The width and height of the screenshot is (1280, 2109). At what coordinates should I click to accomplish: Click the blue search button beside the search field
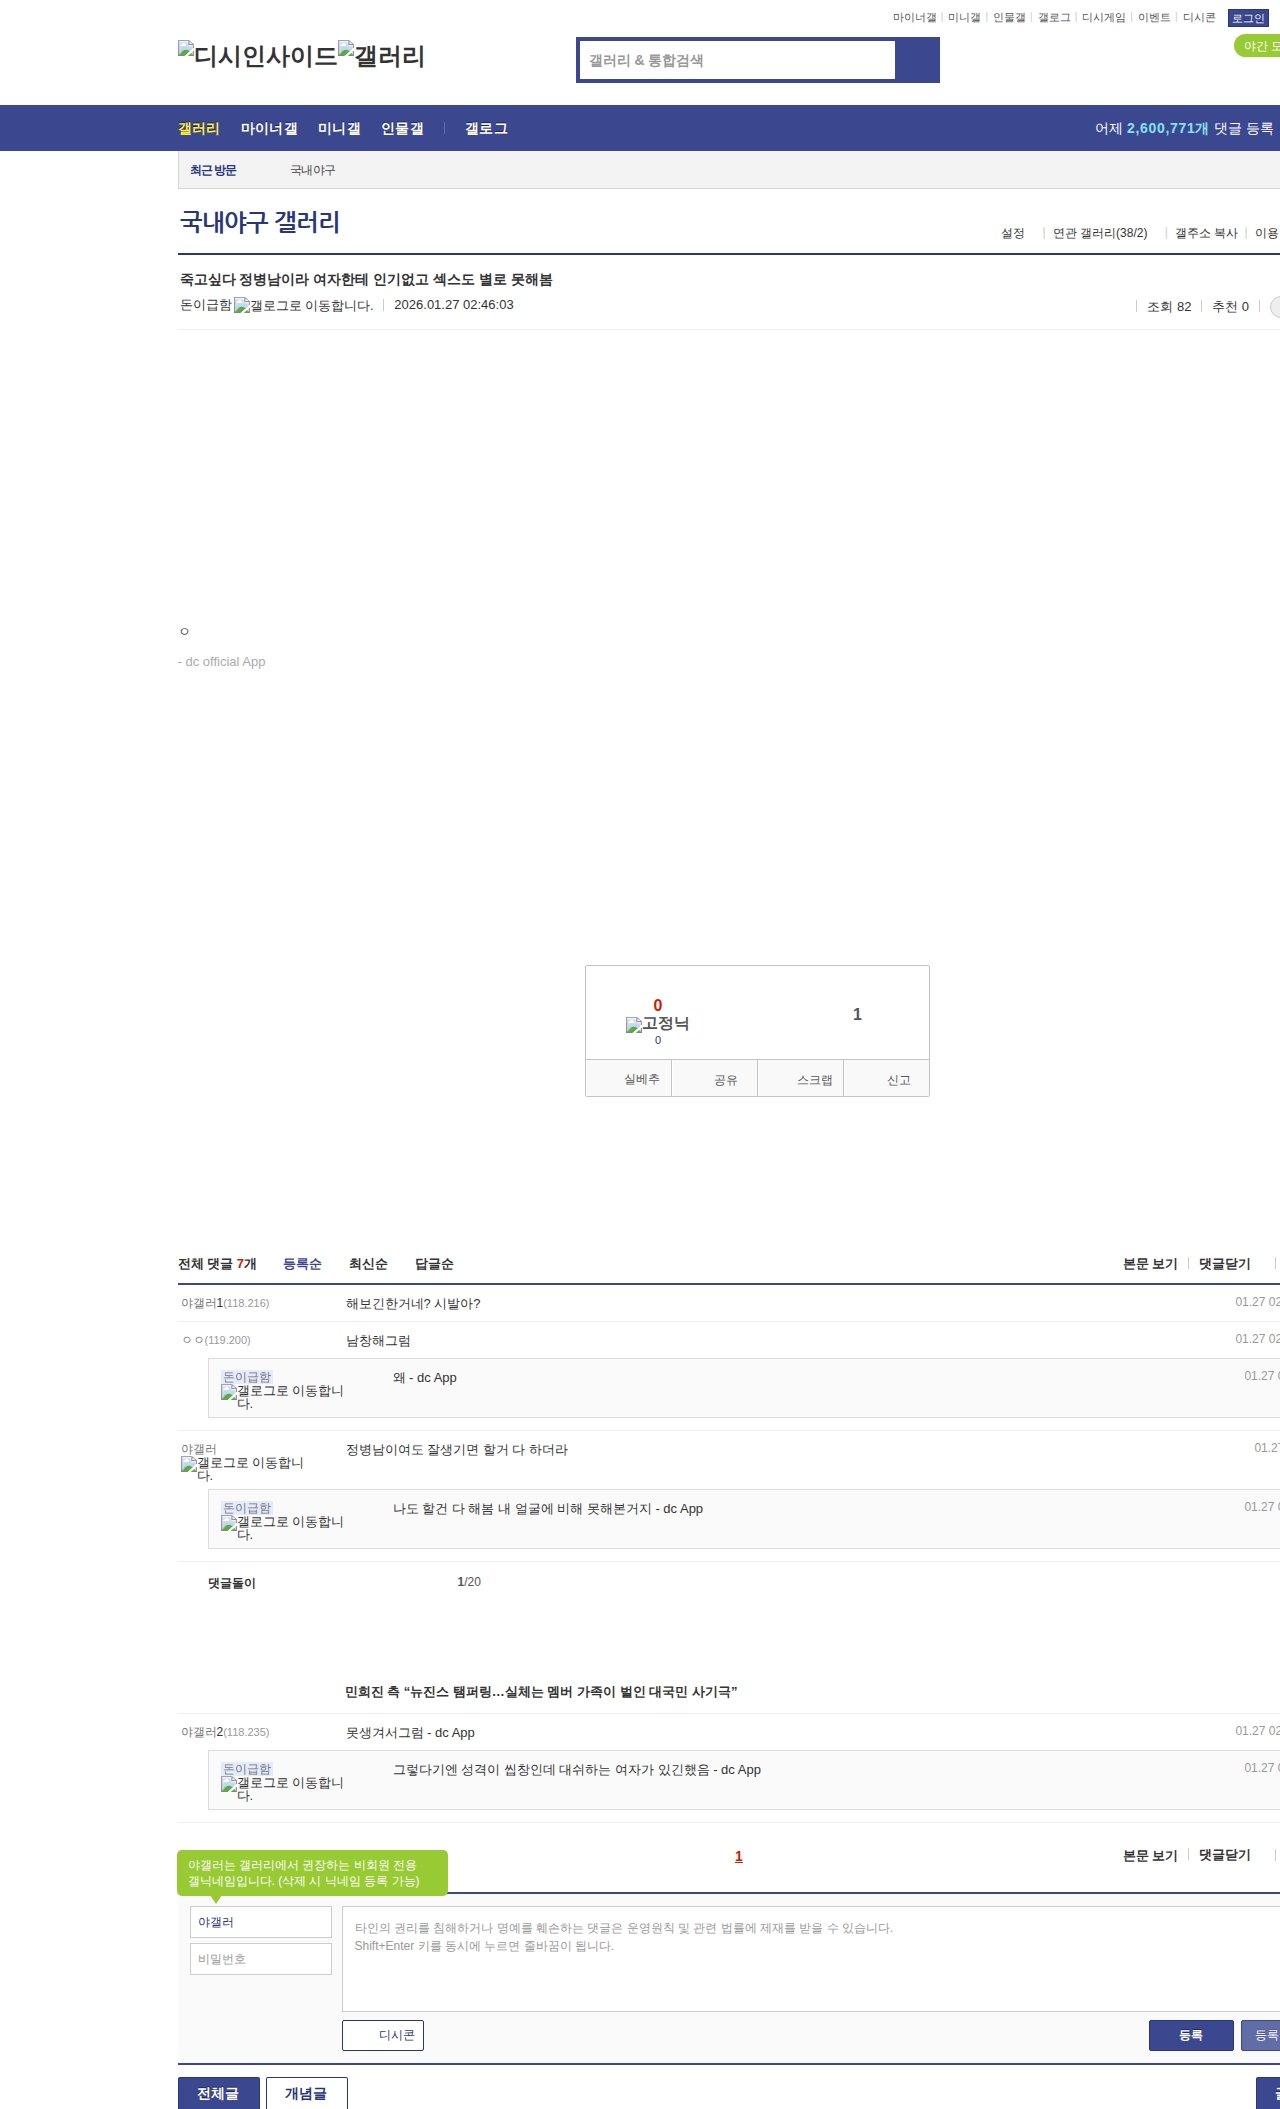pos(917,60)
